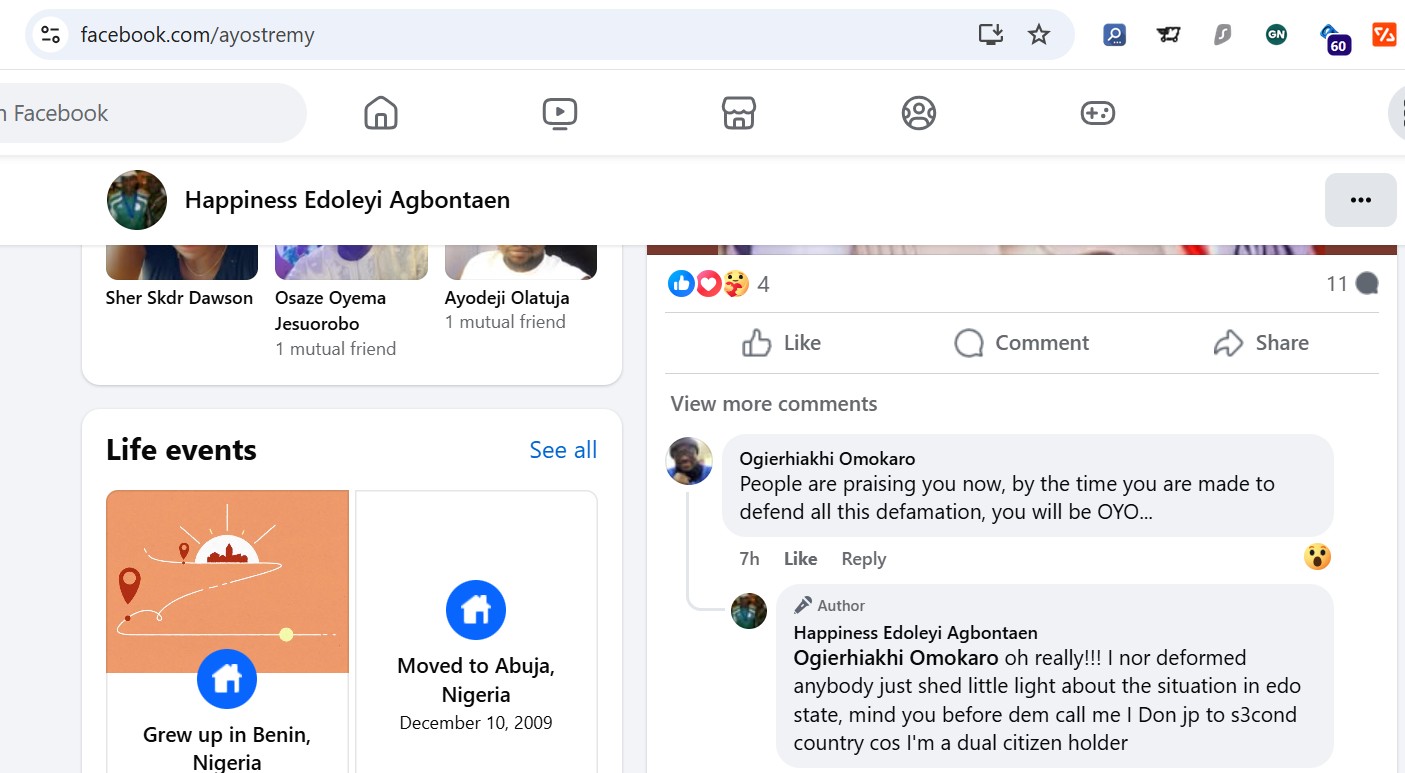Click in the Facebook search field
The height and width of the screenshot is (773, 1405).
(x=150, y=113)
